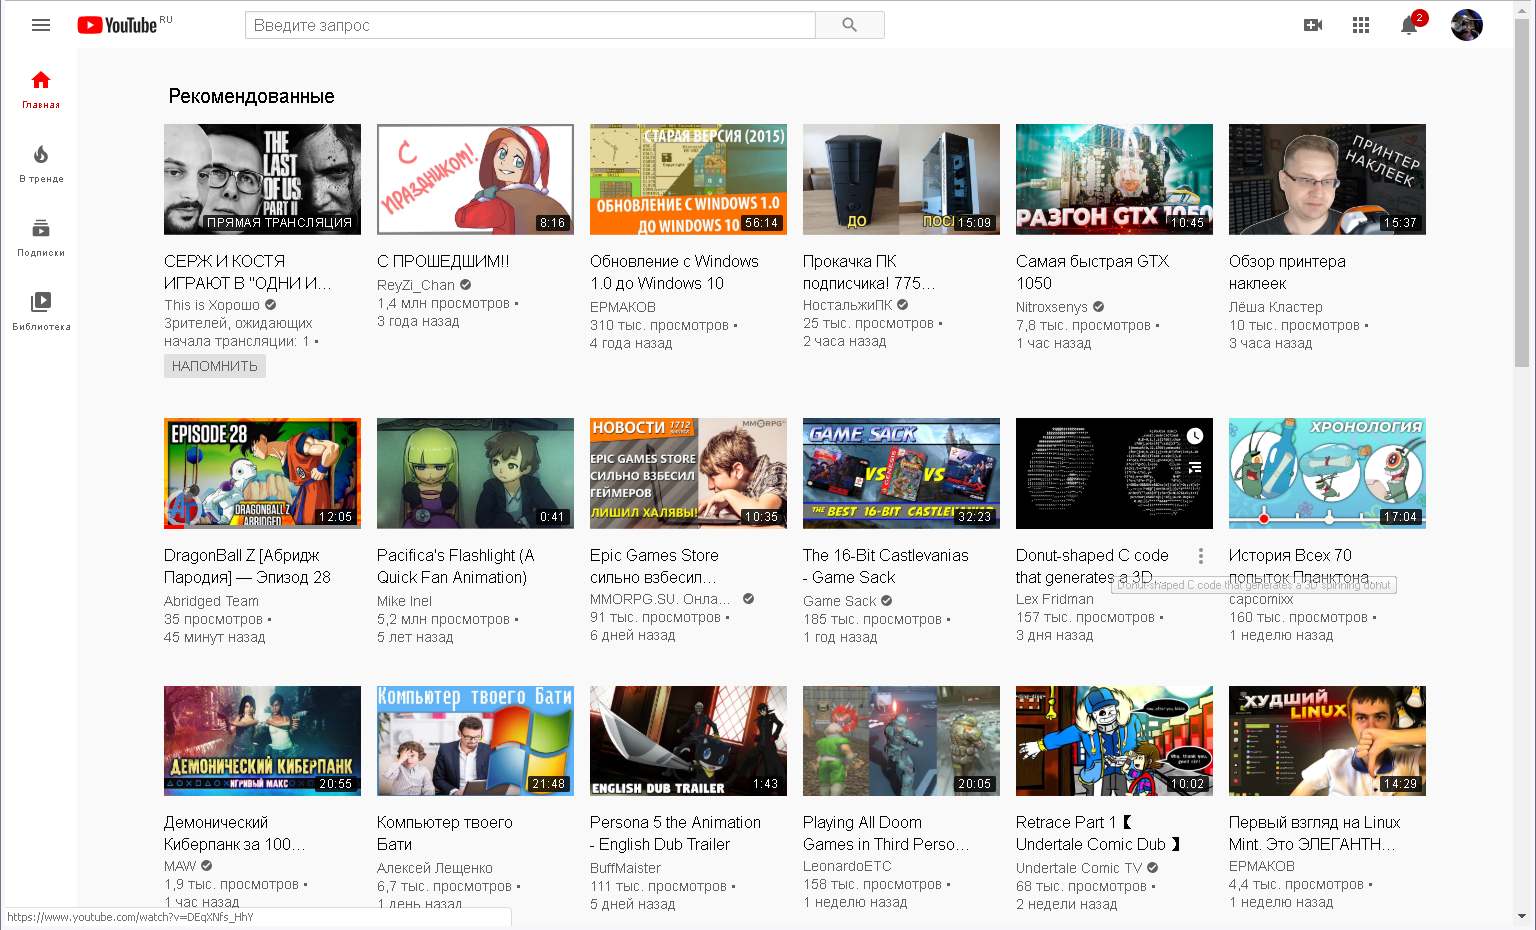Open the Windows 1.0 to 10 update thumbnail
1536x930 pixels.
(x=688, y=179)
